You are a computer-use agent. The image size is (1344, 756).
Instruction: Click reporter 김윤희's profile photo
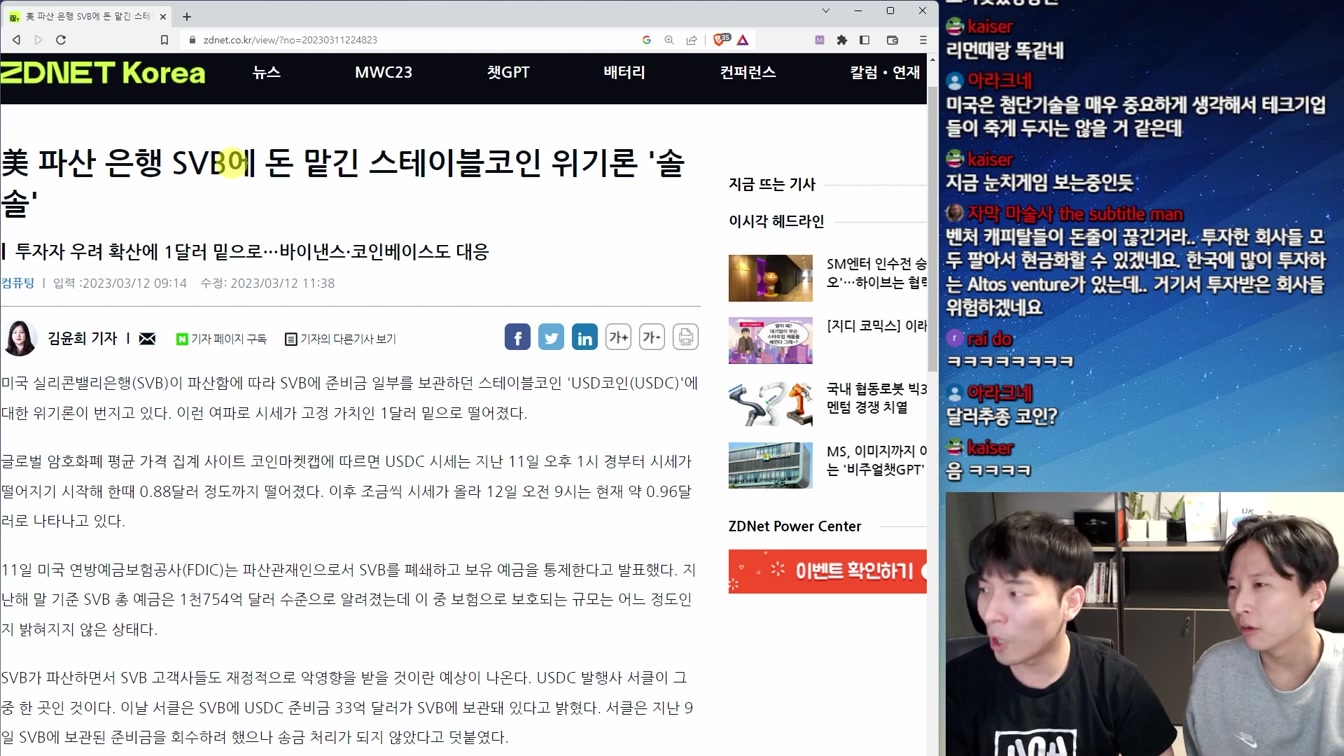[19, 338]
